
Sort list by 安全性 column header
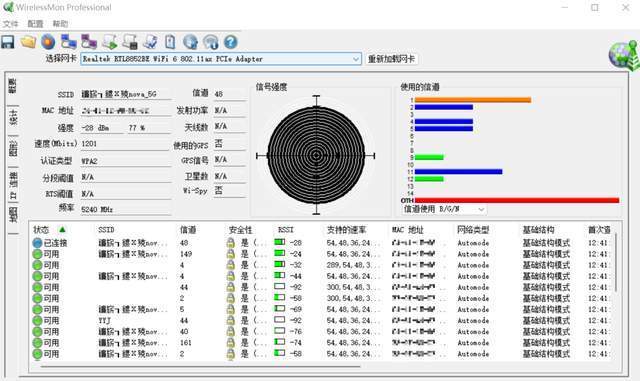pyautogui.click(x=240, y=230)
